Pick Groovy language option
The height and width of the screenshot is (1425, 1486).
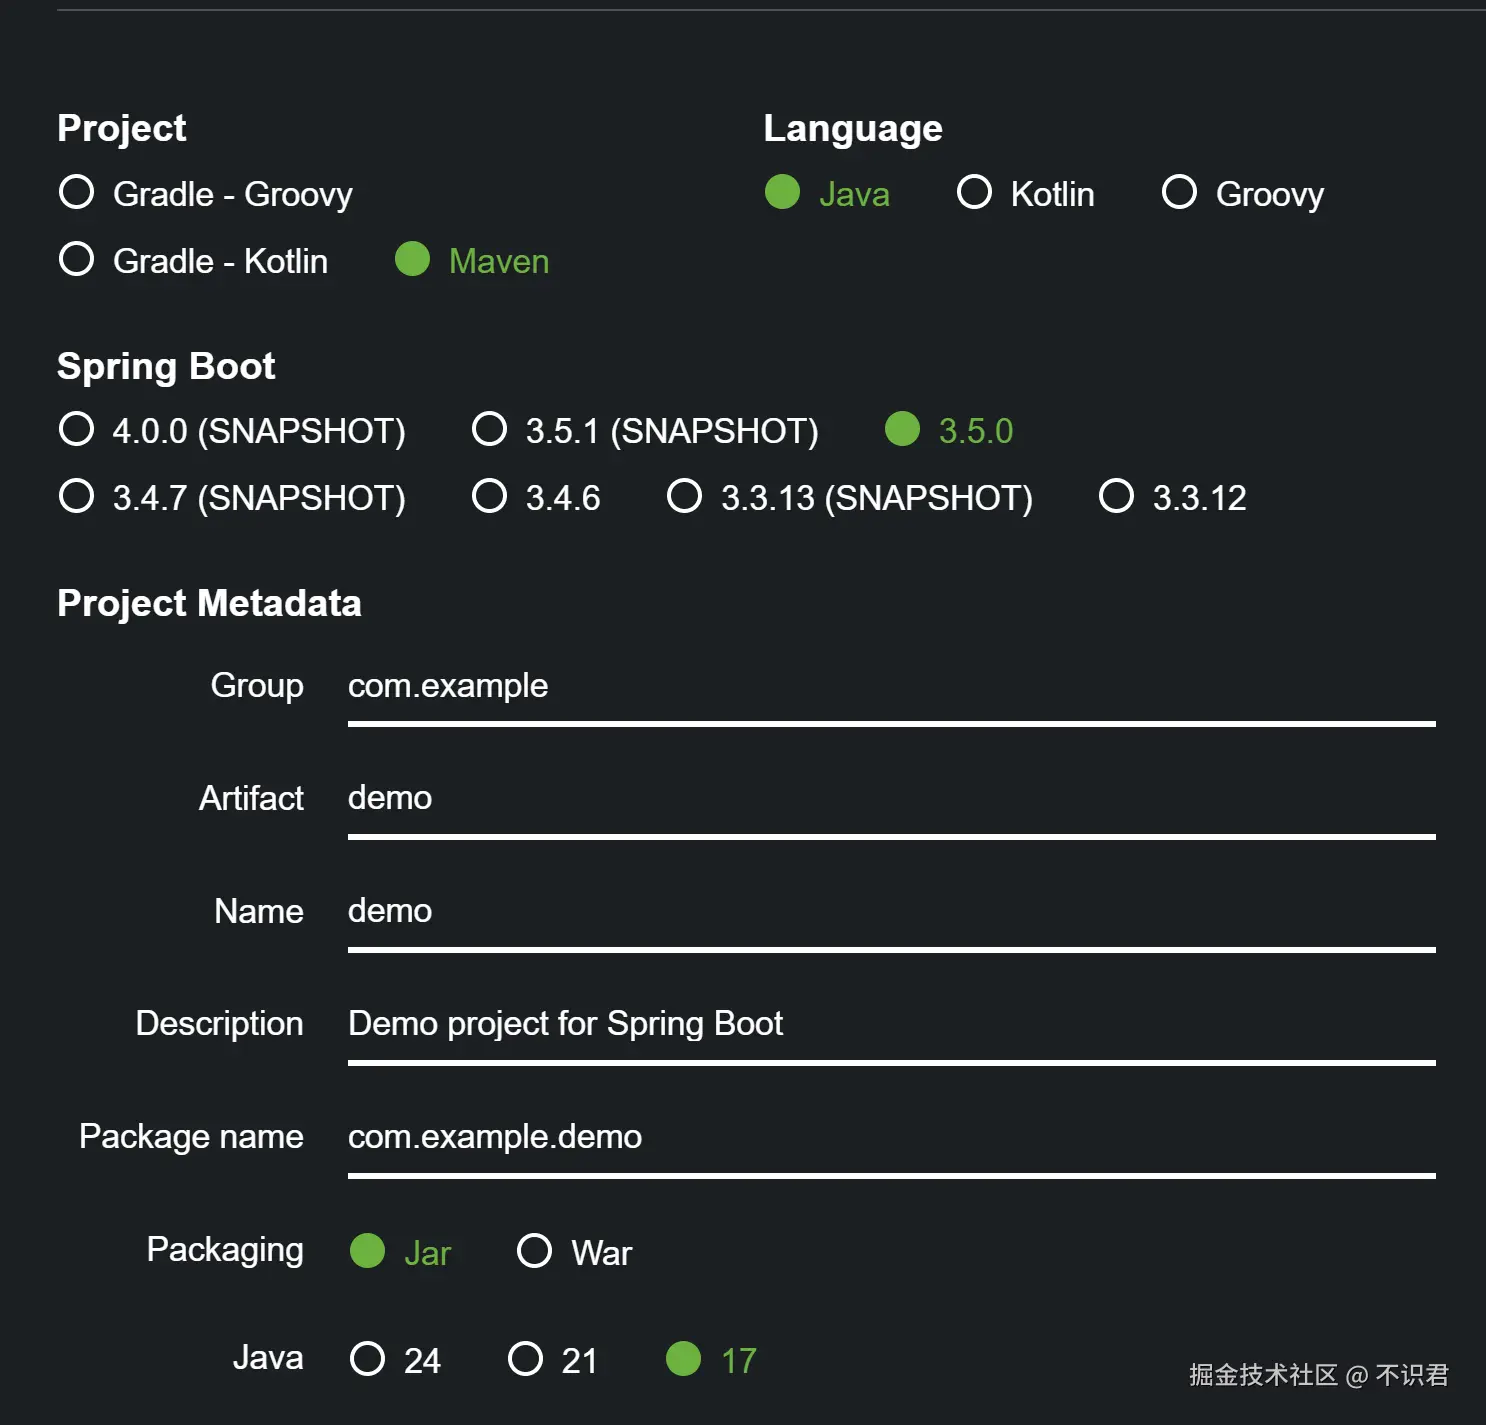(x=1179, y=192)
